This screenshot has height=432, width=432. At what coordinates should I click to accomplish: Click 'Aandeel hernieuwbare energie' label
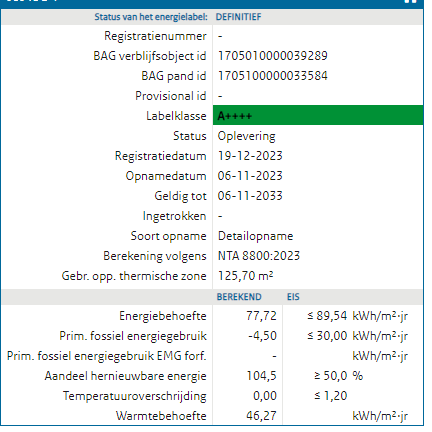point(125,376)
